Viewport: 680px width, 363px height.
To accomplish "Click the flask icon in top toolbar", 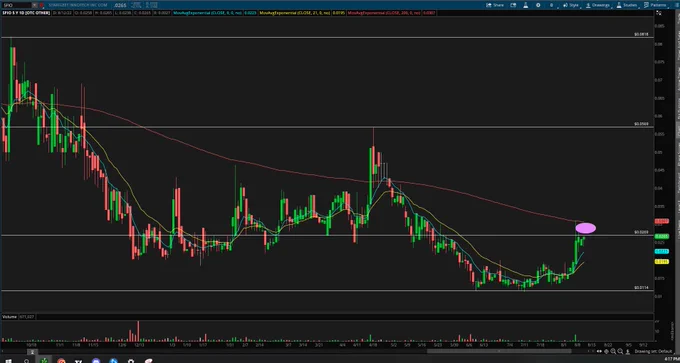I will (526, 5).
